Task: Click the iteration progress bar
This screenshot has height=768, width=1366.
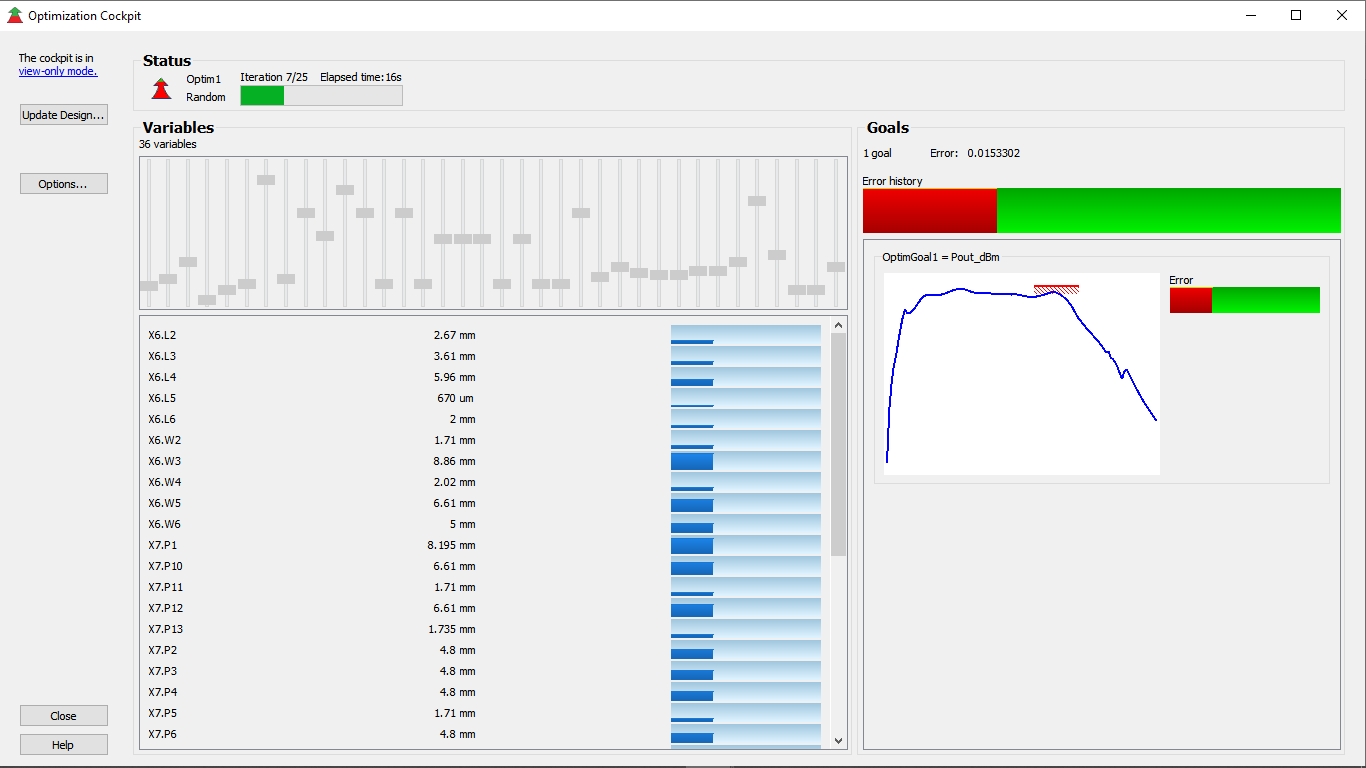Action: (x=321, y=95)
